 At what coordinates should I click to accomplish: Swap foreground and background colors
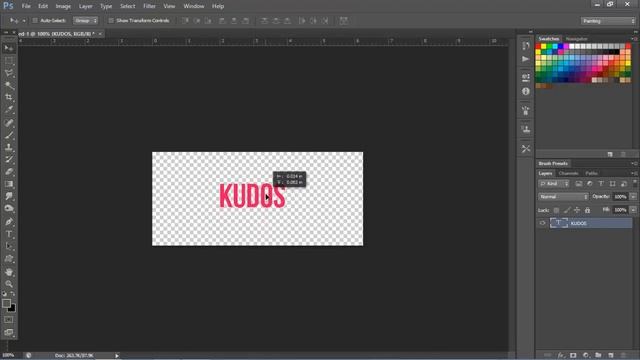(13, 293)
